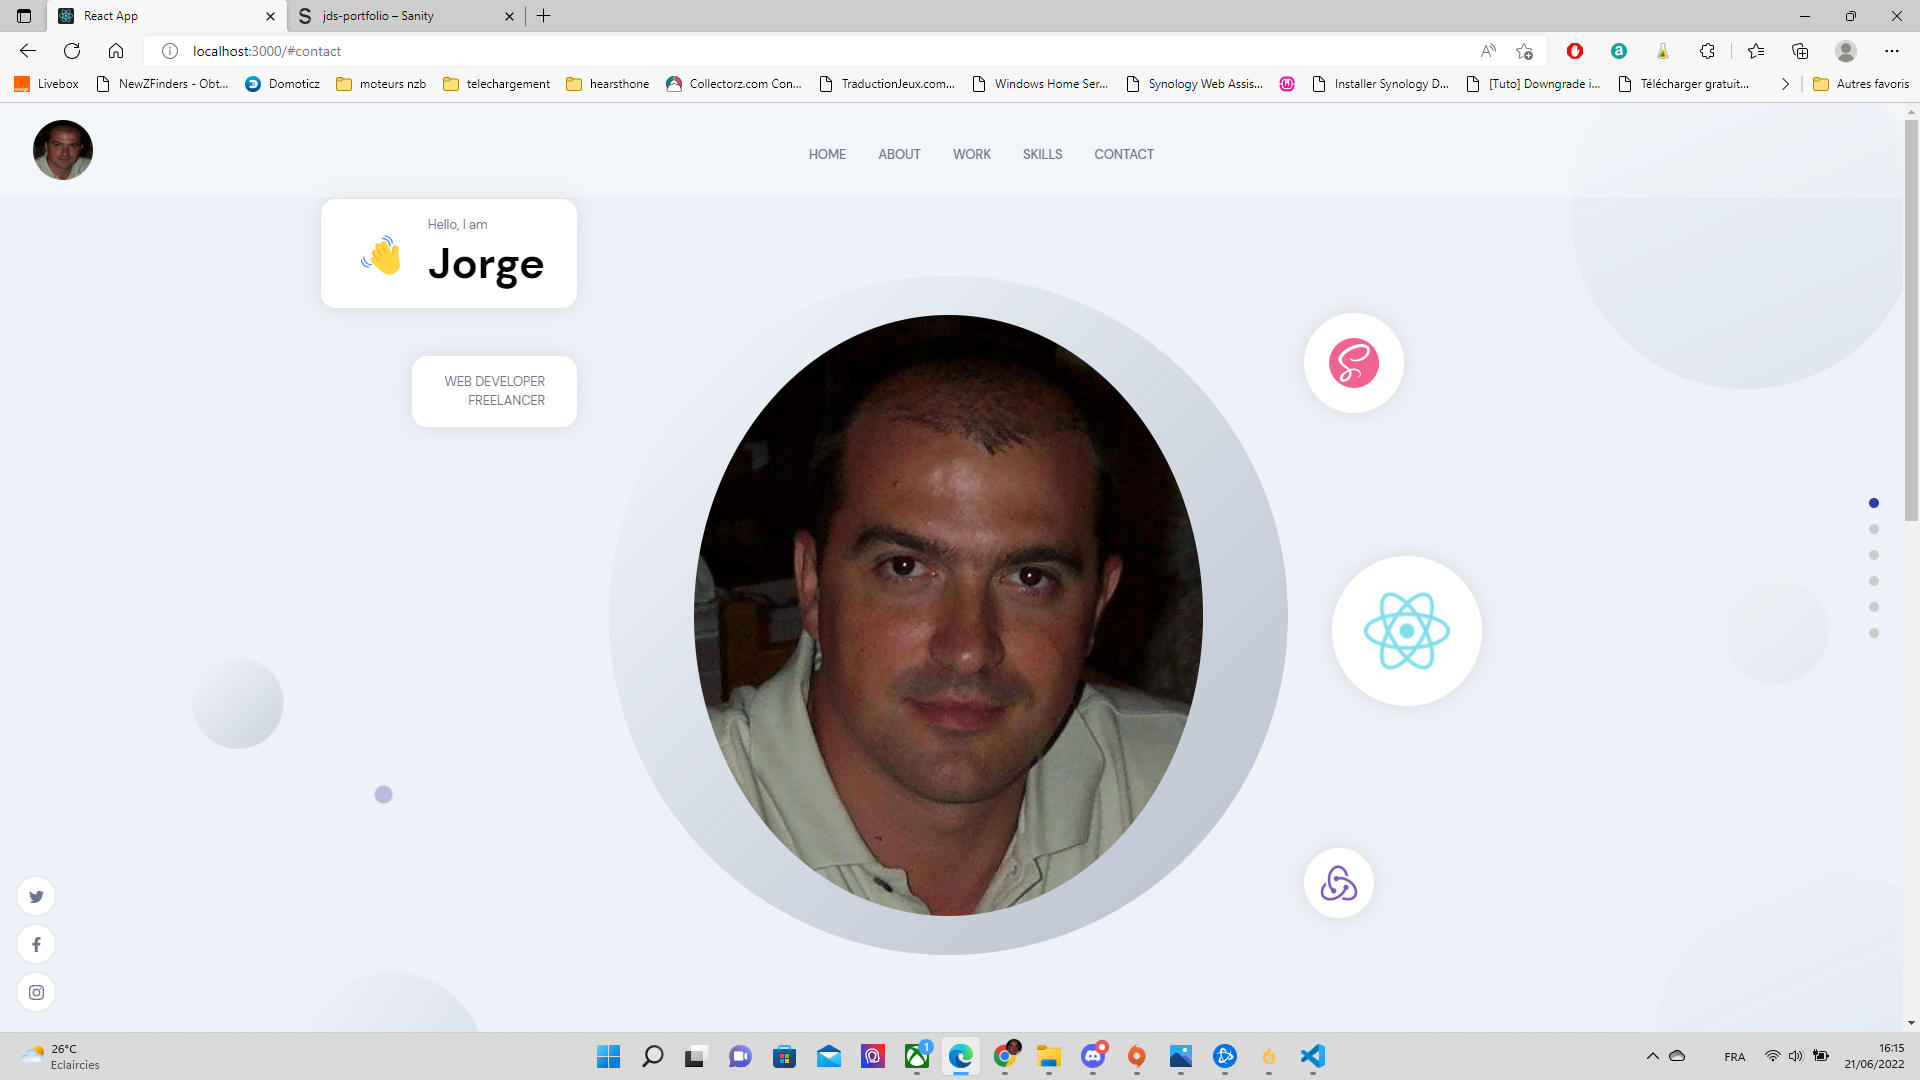Jump to the CONTACT section
Viewport: 1920px width, 1080px height.
point(1124,154)
